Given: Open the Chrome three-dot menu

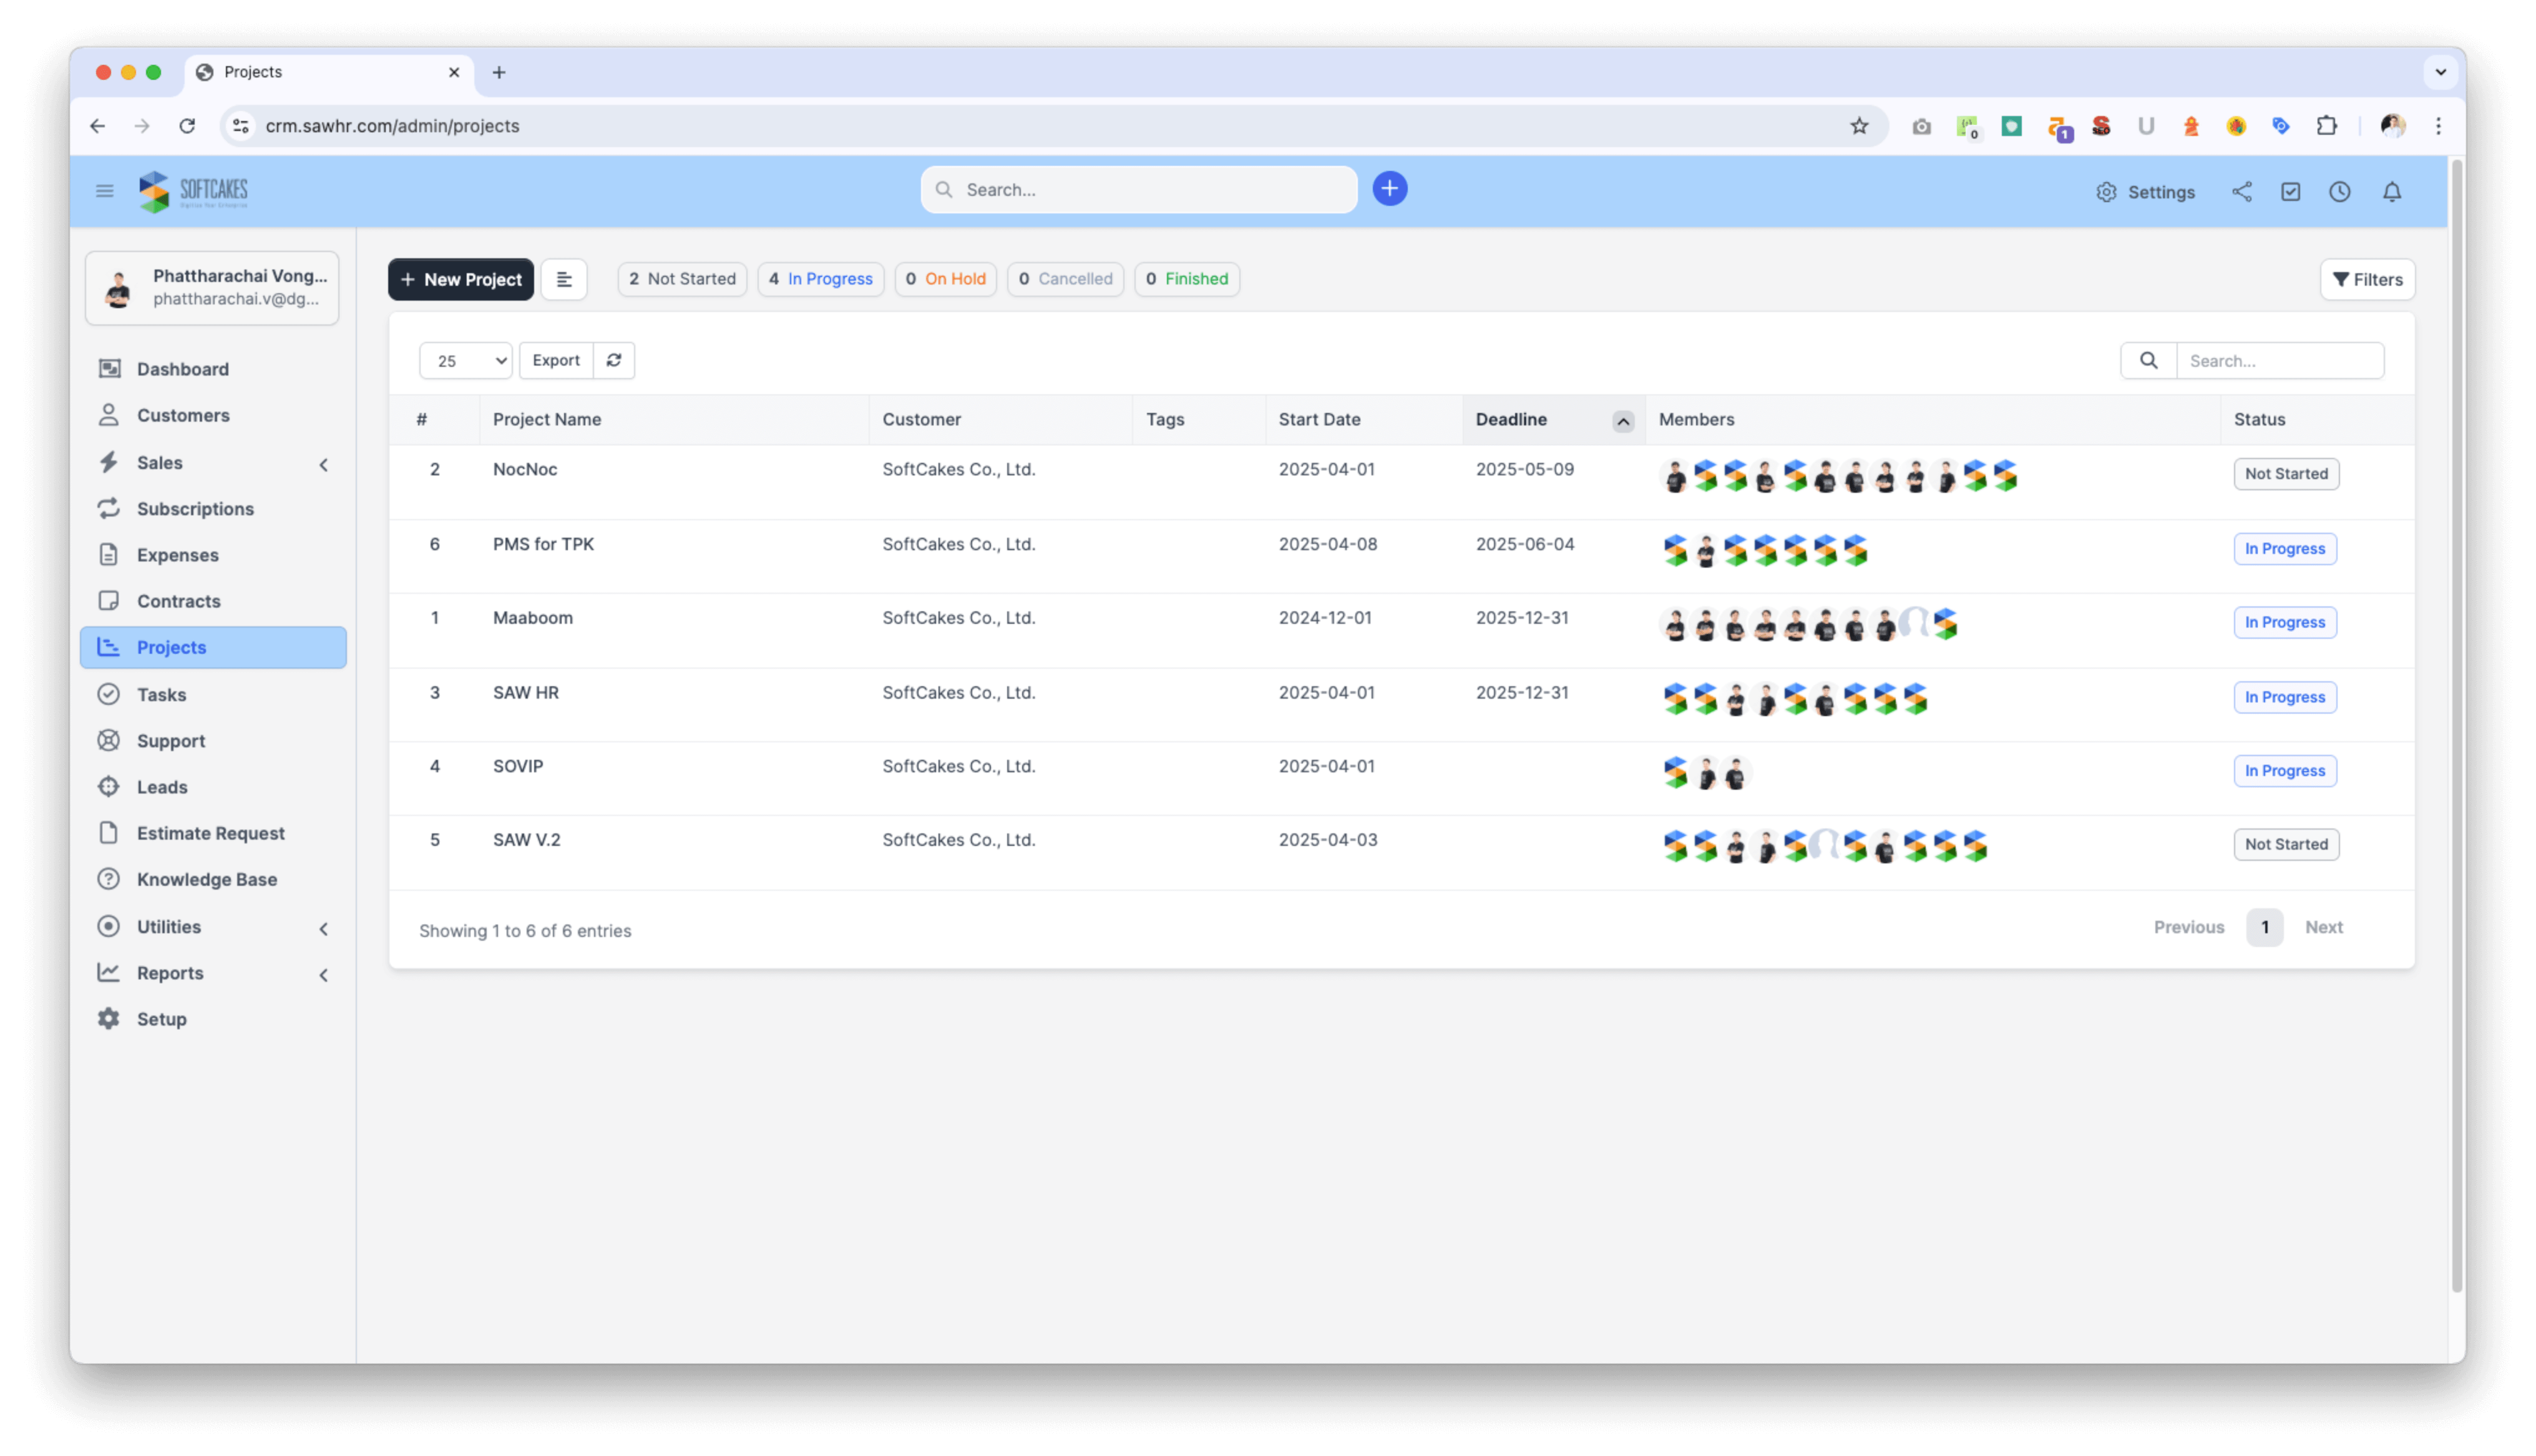Looking at the screenshot, I should coord(2438,126).
